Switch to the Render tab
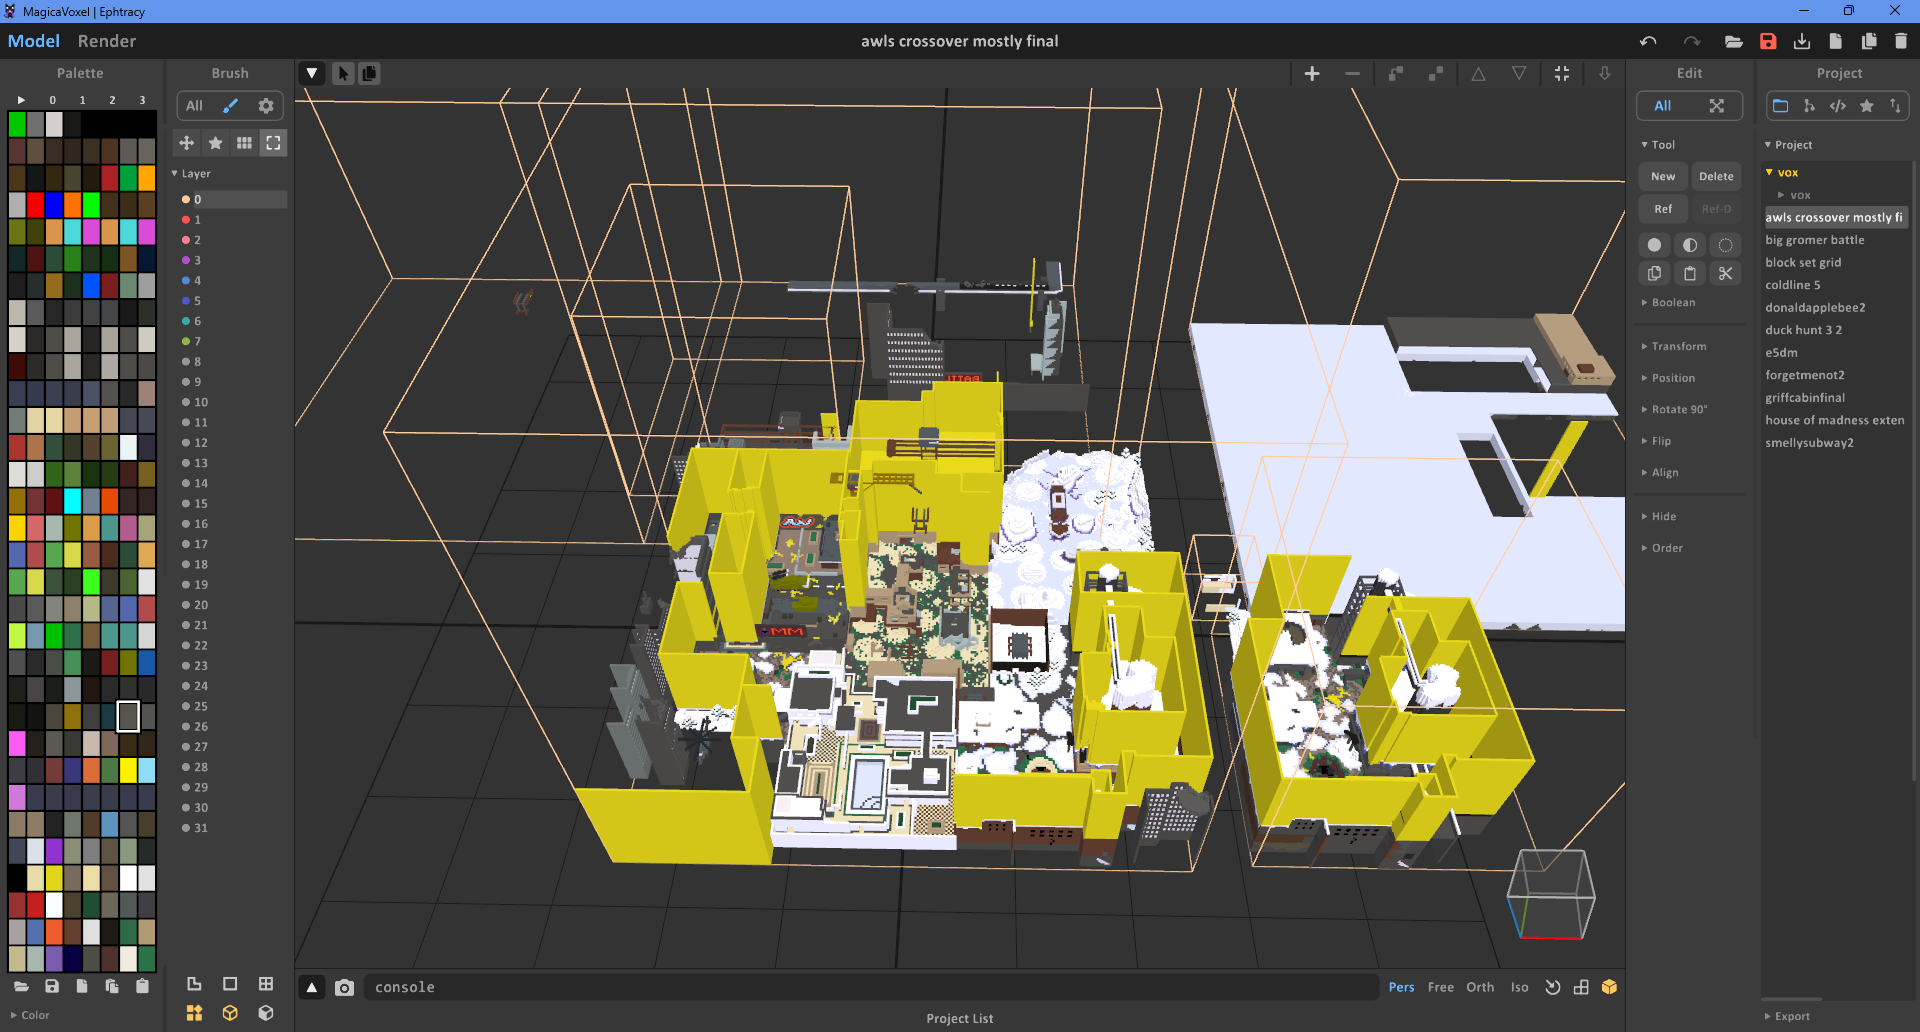The height and width of the screenshot is (1032, 1920). pyautogui.click(x=107, y=41)
